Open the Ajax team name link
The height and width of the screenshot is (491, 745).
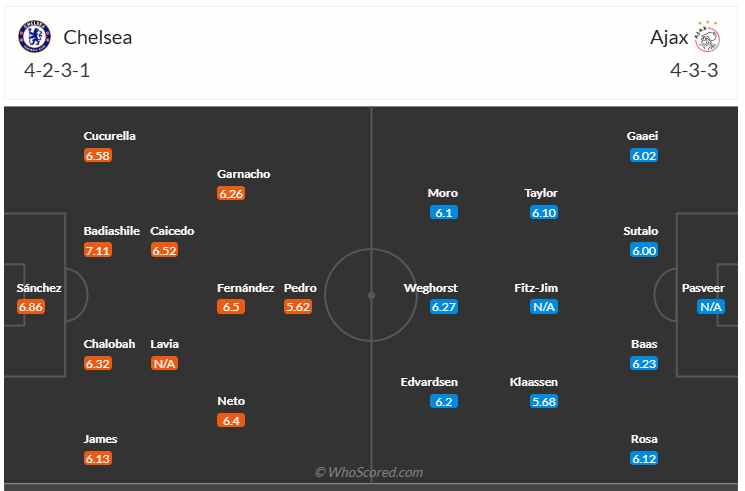tap(669, 38)
